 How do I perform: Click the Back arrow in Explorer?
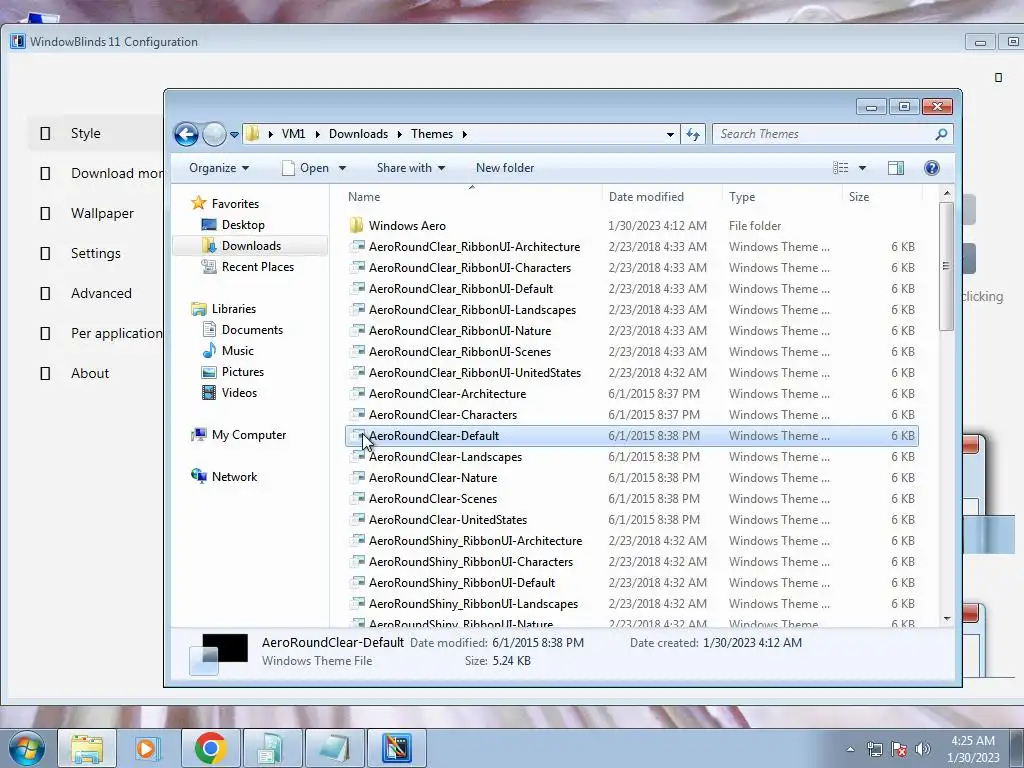(187, 135)
